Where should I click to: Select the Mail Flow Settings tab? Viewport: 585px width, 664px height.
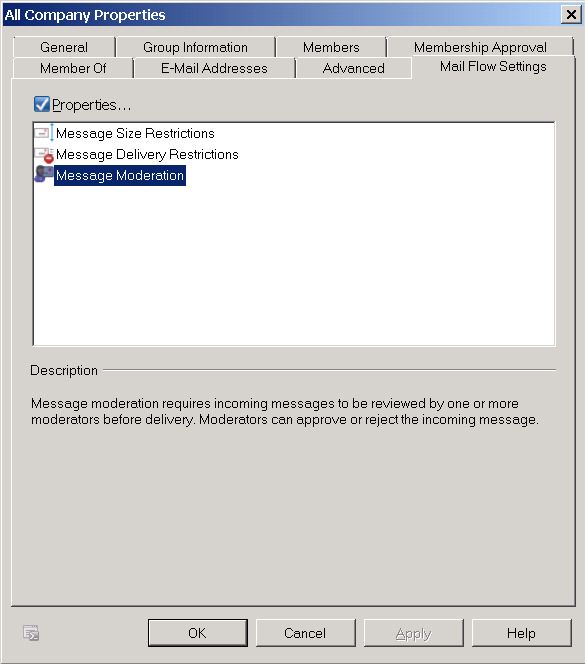pyautogui.click(x=493, y=67)
